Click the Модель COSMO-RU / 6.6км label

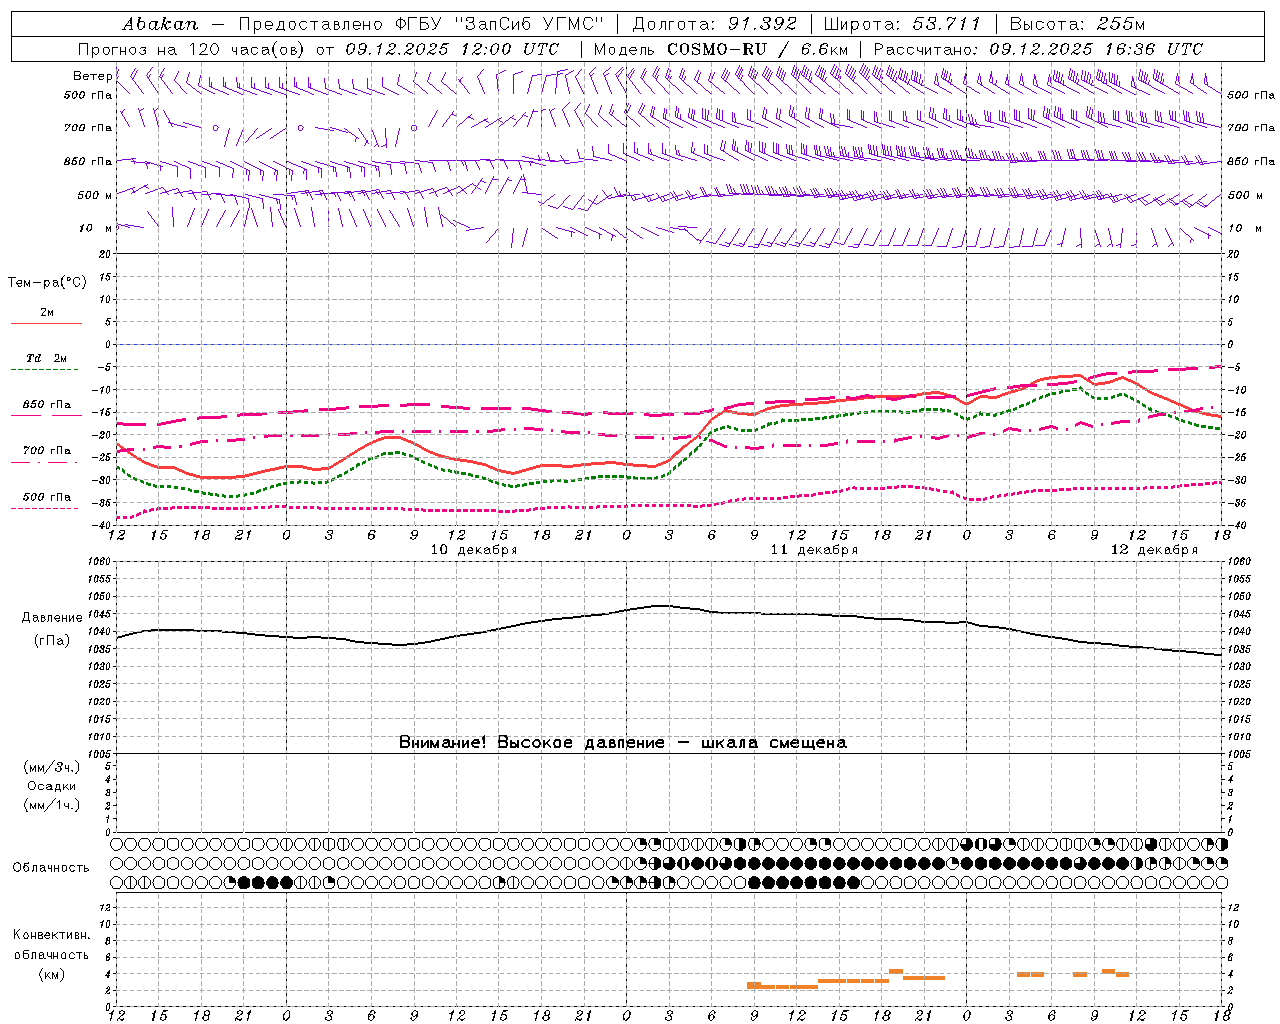720,49
